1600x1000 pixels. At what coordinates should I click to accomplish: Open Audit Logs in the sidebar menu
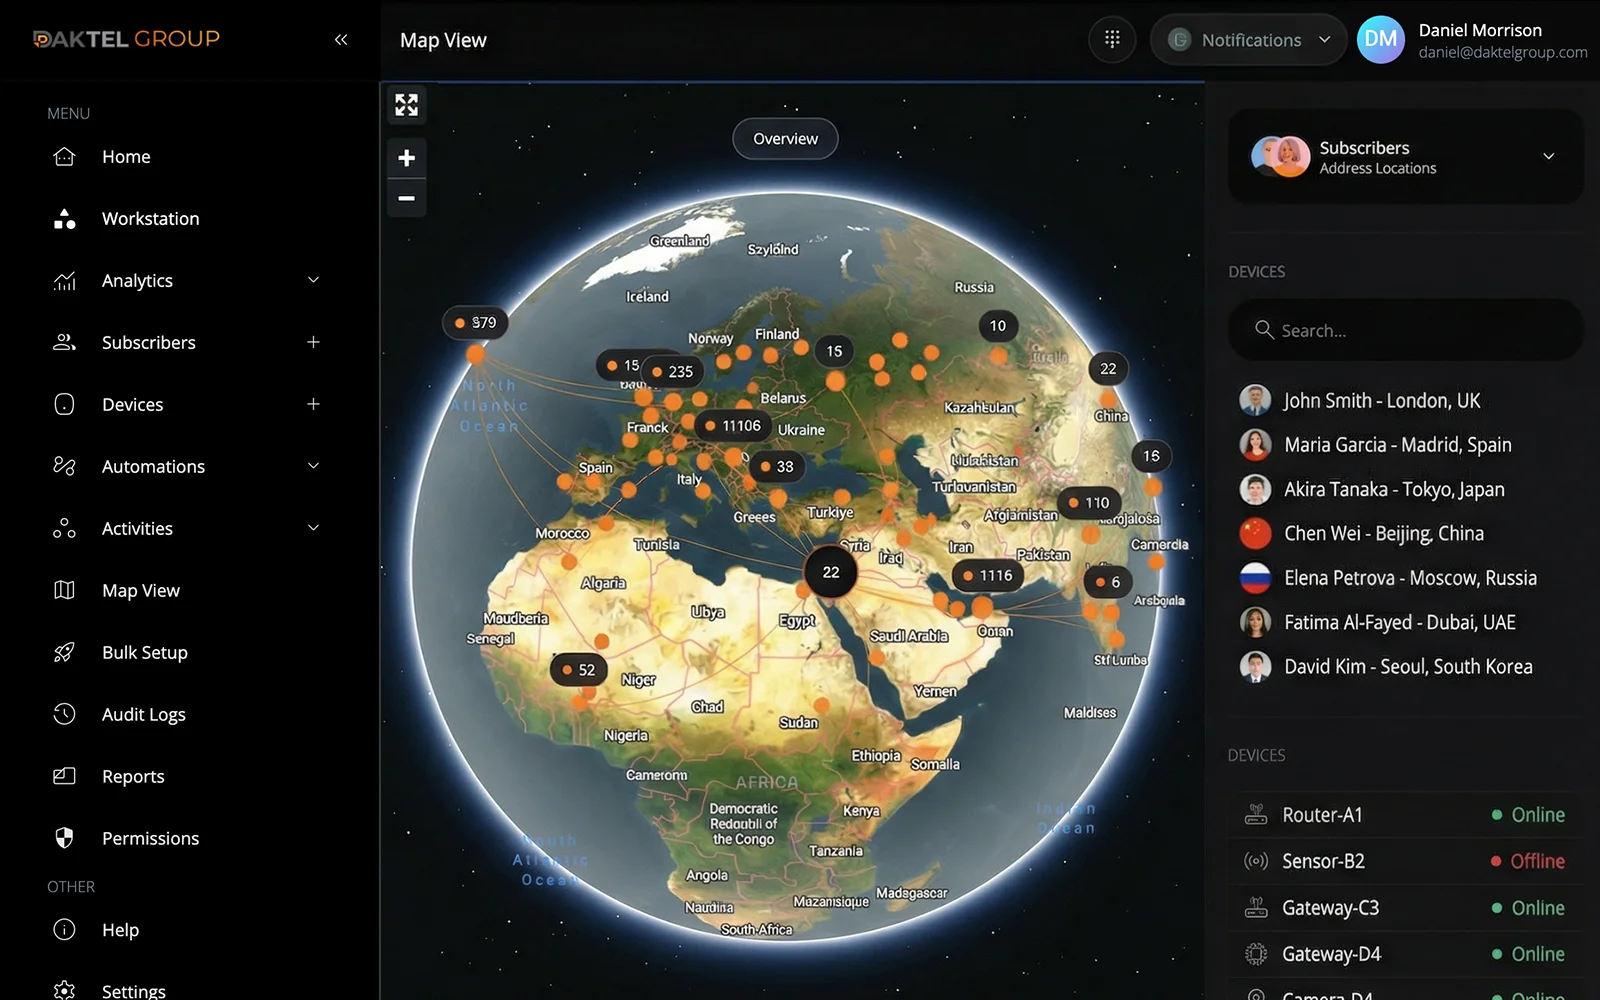(x=144, y=715)
